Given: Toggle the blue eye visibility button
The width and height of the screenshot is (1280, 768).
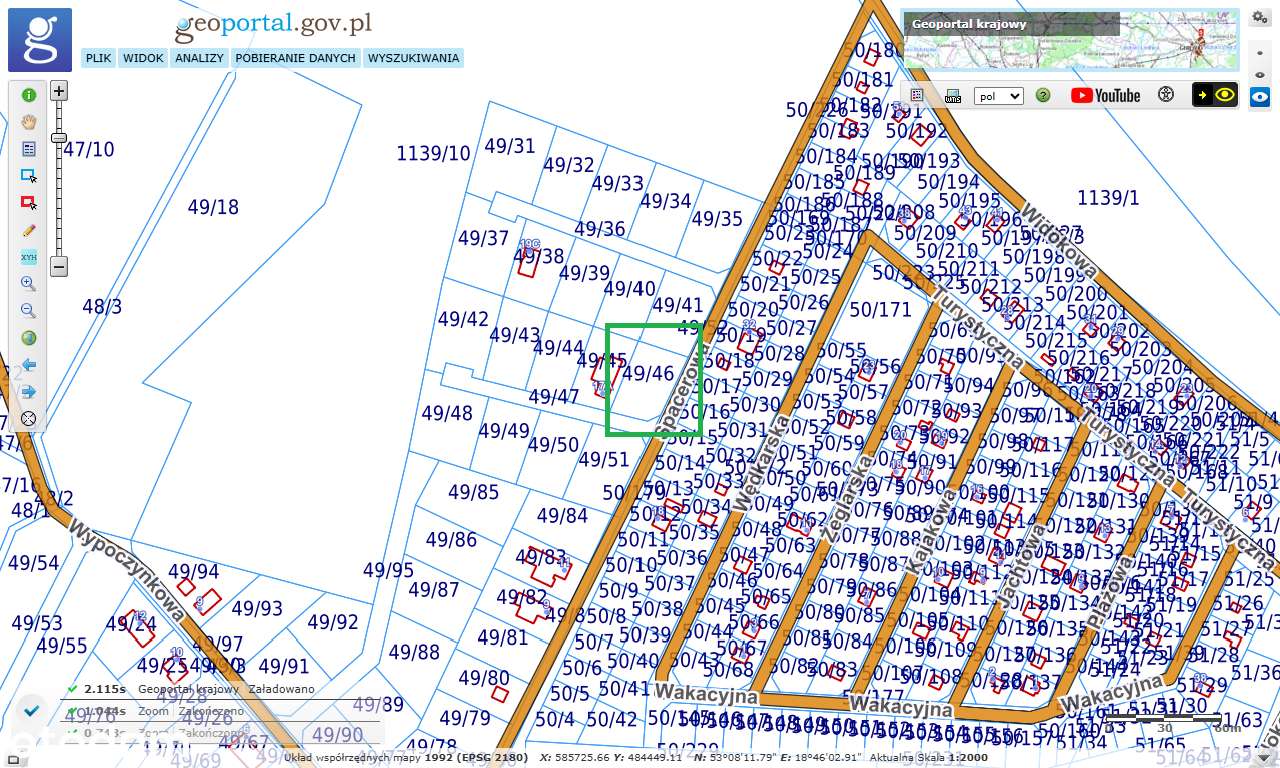Looking at the screenshot, I should click(x=1259, y=96).
